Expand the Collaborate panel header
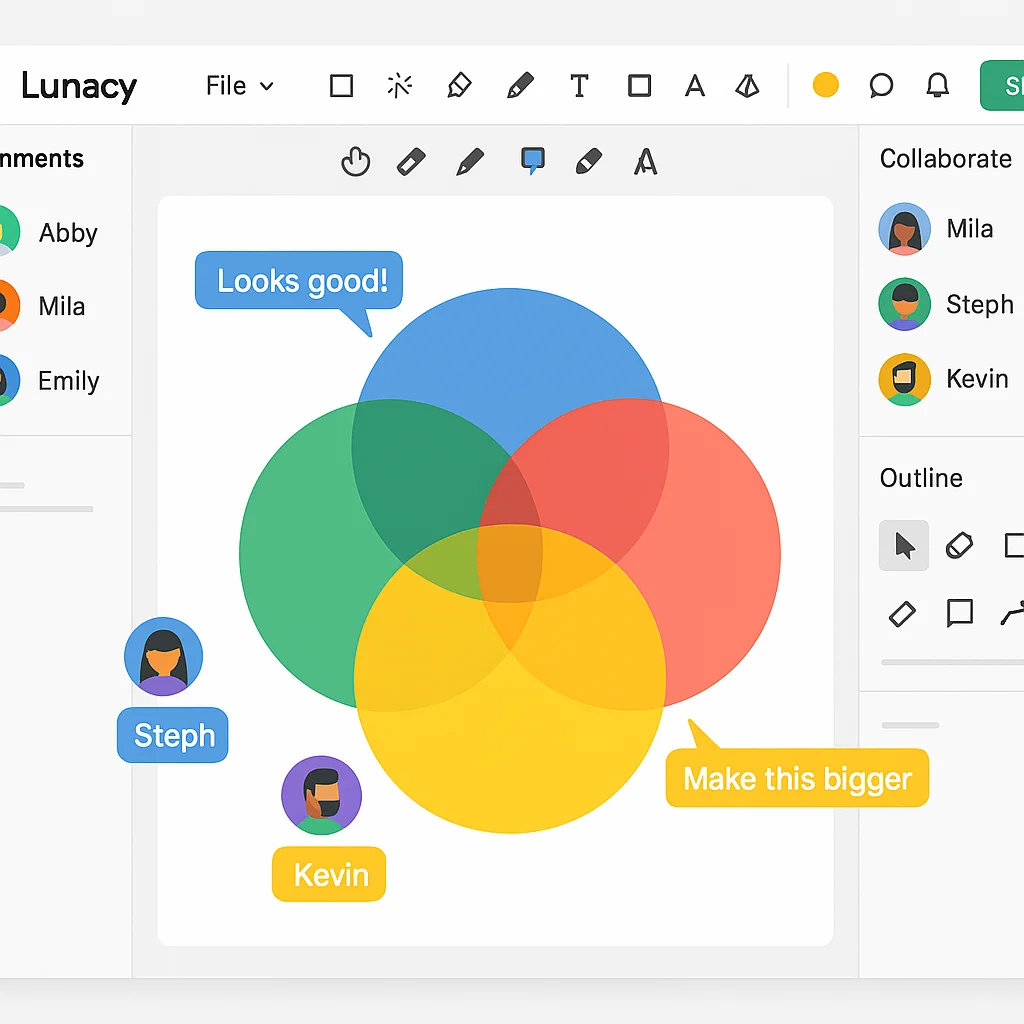This screenshot has height=1024, width=1024. (x=945, y=158)
